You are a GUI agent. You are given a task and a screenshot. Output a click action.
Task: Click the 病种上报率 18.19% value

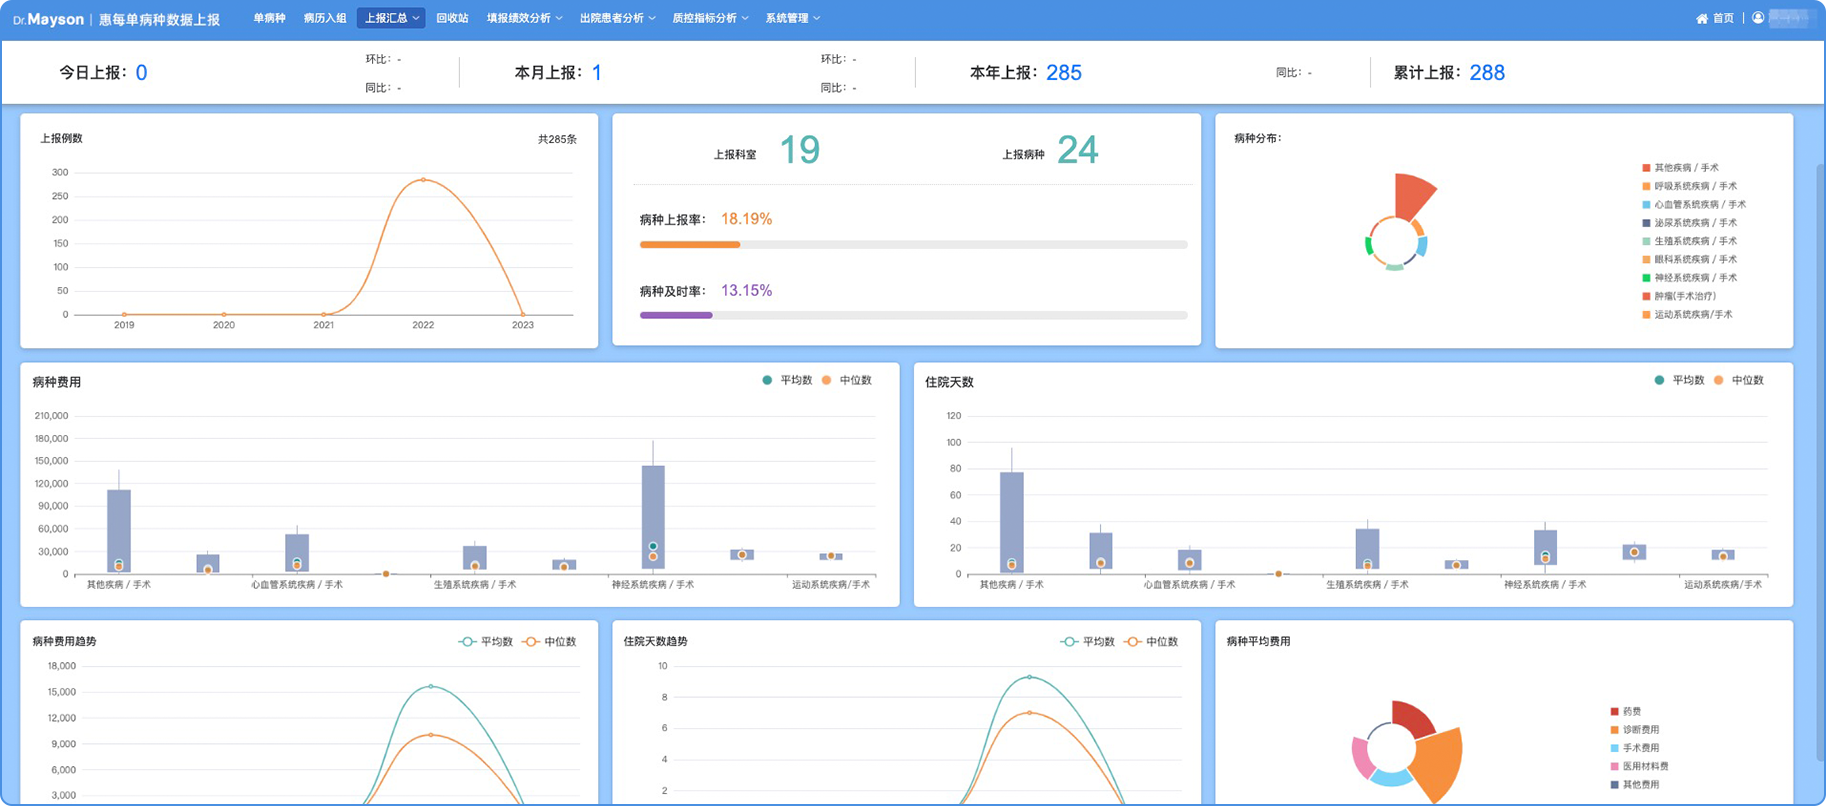(746, 219)
